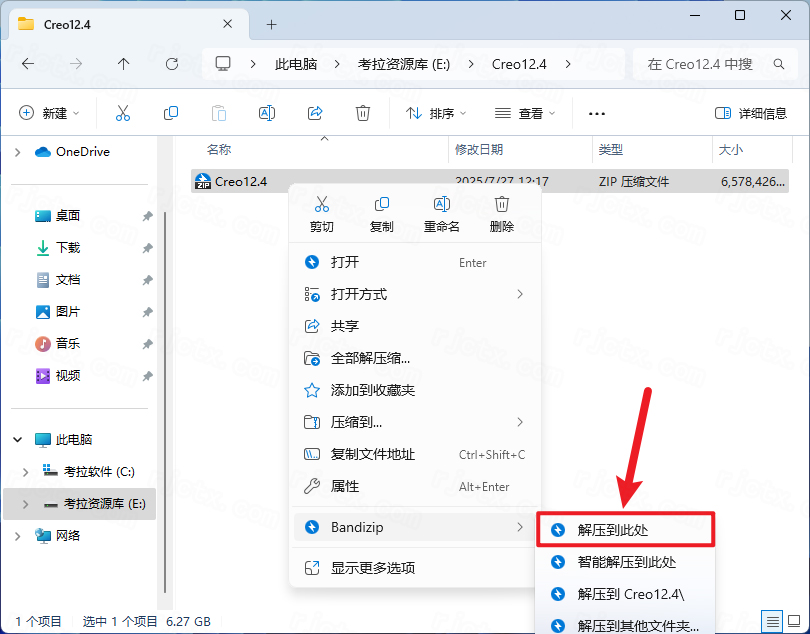Choose 重命名 in context menu
This screenshot has height=634, width=810.
(442, 214)
